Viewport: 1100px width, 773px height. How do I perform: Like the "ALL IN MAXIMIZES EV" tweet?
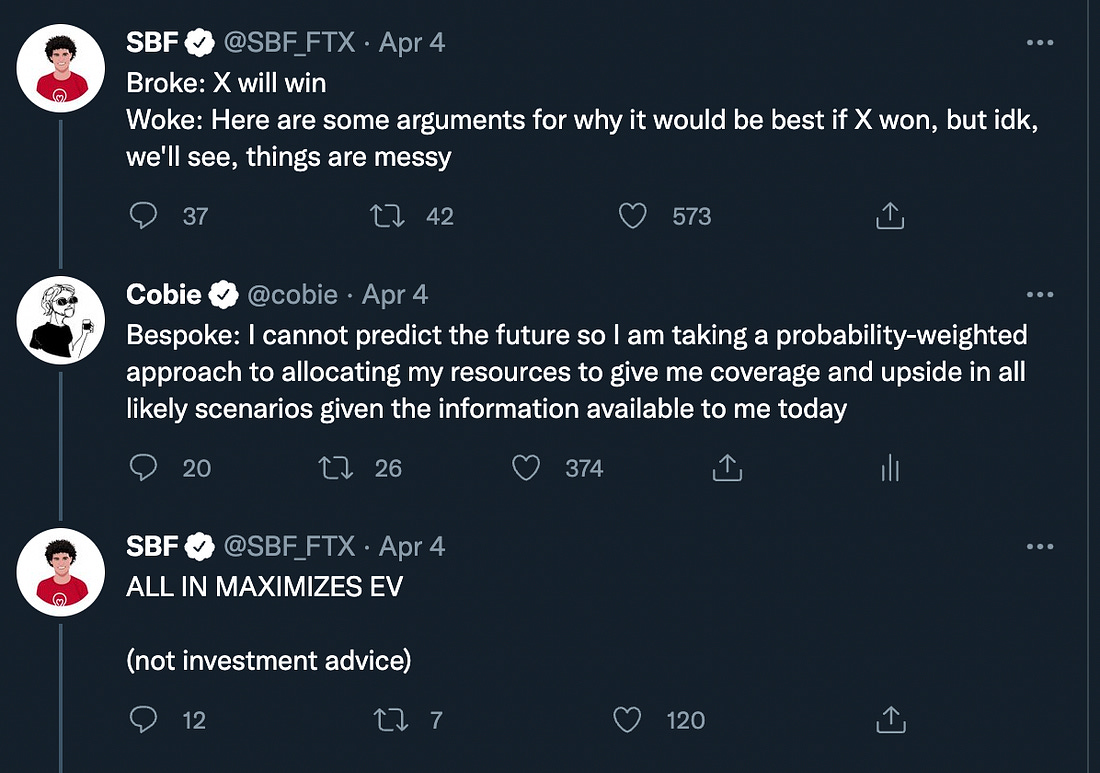pyautogui.click(x=627, y=719)
